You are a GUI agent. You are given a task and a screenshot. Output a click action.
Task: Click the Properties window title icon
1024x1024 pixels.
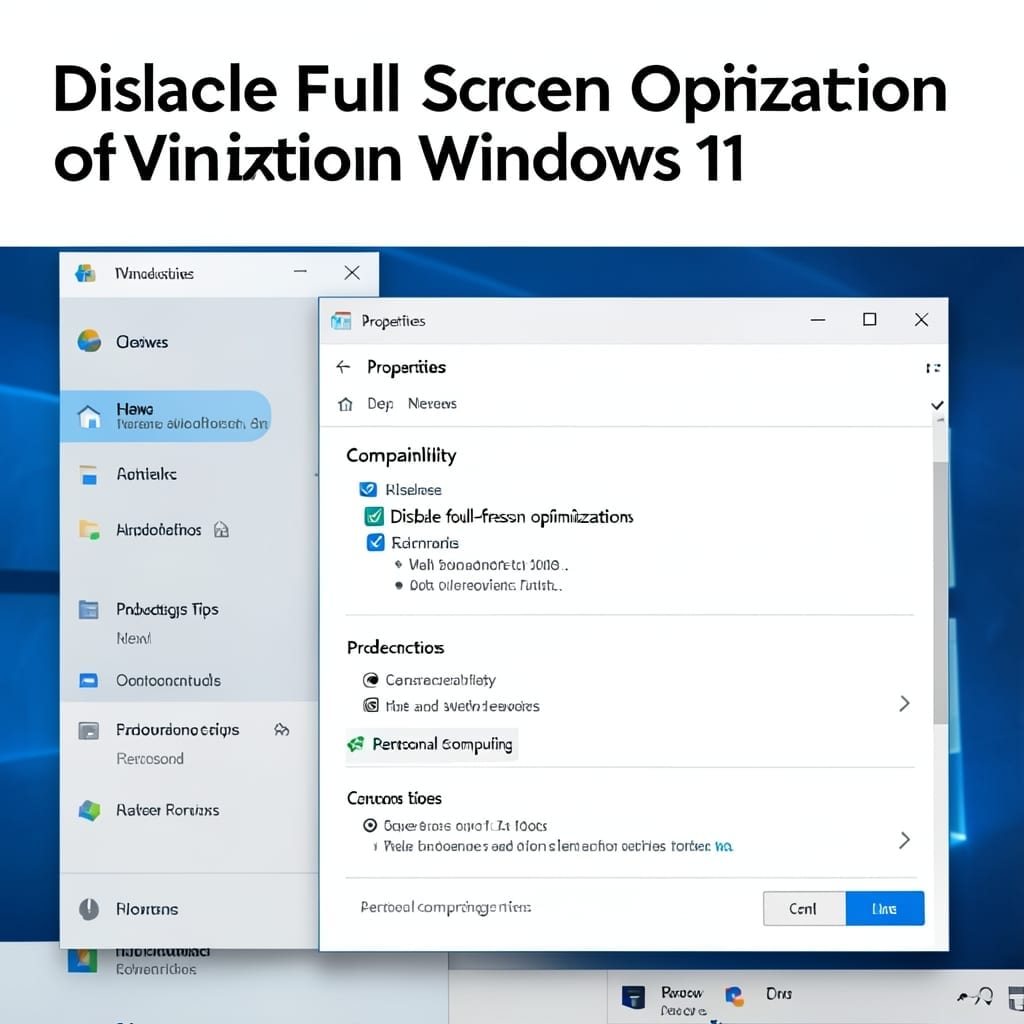tap(341, 321)
